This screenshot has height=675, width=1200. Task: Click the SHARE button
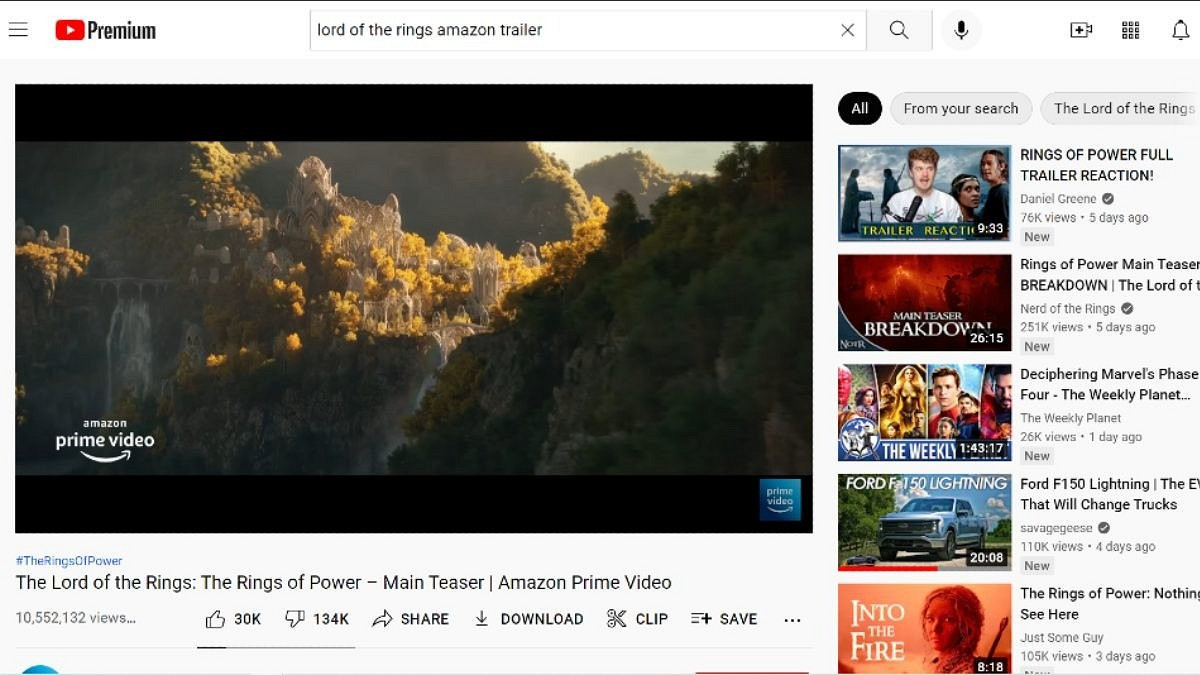pos(411,619)
